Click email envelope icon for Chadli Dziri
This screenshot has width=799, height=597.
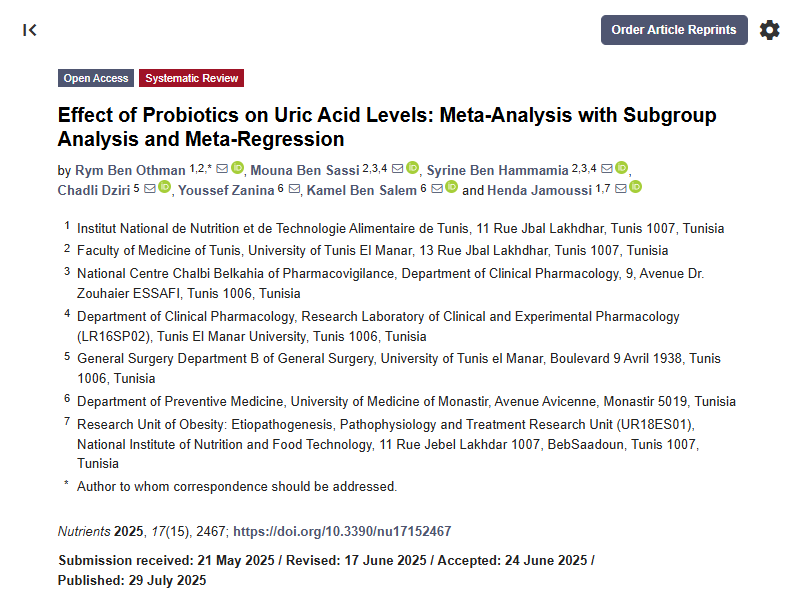(x=150, y=188)
